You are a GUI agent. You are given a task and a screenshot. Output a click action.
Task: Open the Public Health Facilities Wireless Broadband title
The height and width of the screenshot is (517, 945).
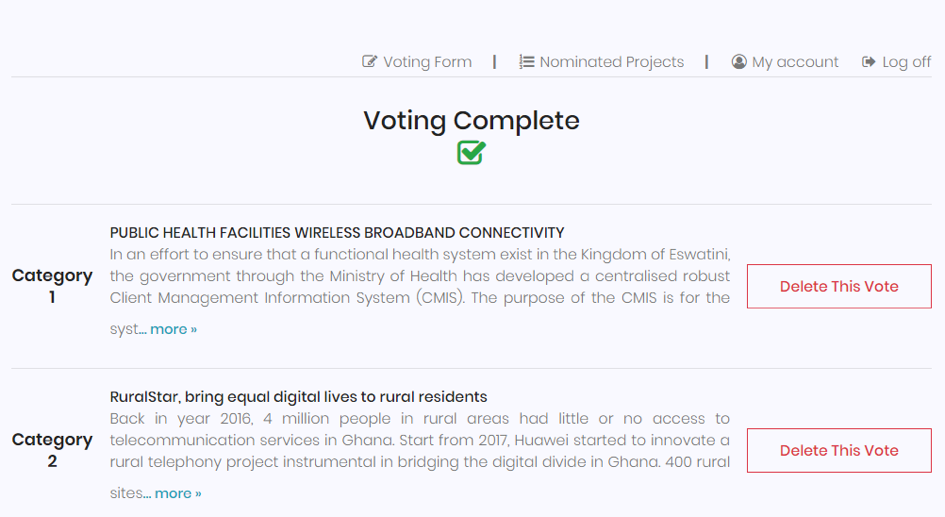(x=337, y=233)
